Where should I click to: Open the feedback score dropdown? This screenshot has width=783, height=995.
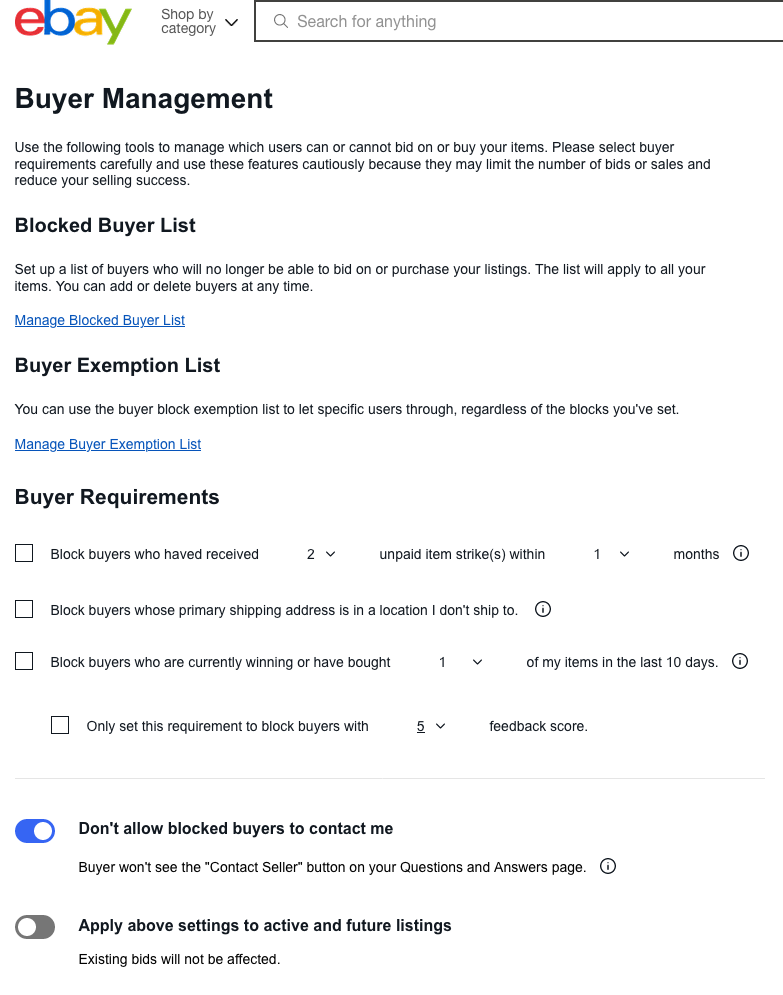pyautogui.click(x=431, y=727)
